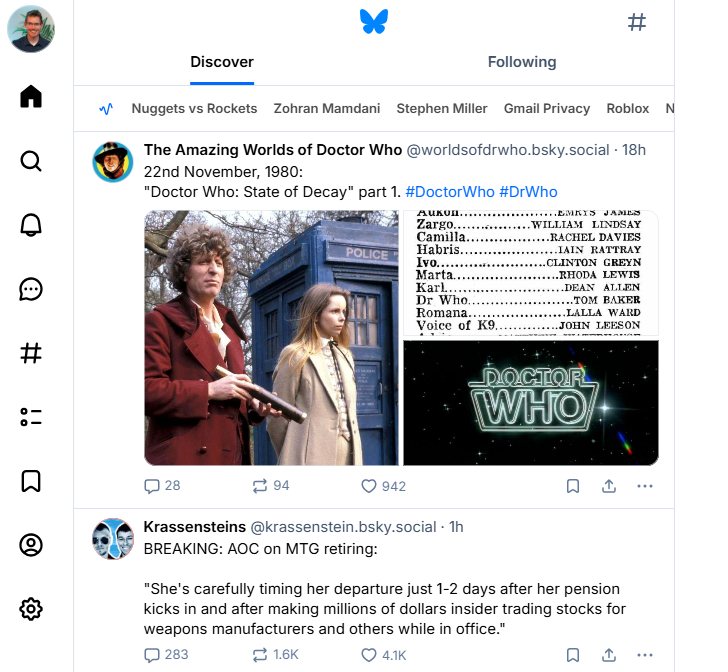Open Search via the magnifier icon
Image resolution: width=728 pixels, height=672 pixels.
click(x=31, y=161)
